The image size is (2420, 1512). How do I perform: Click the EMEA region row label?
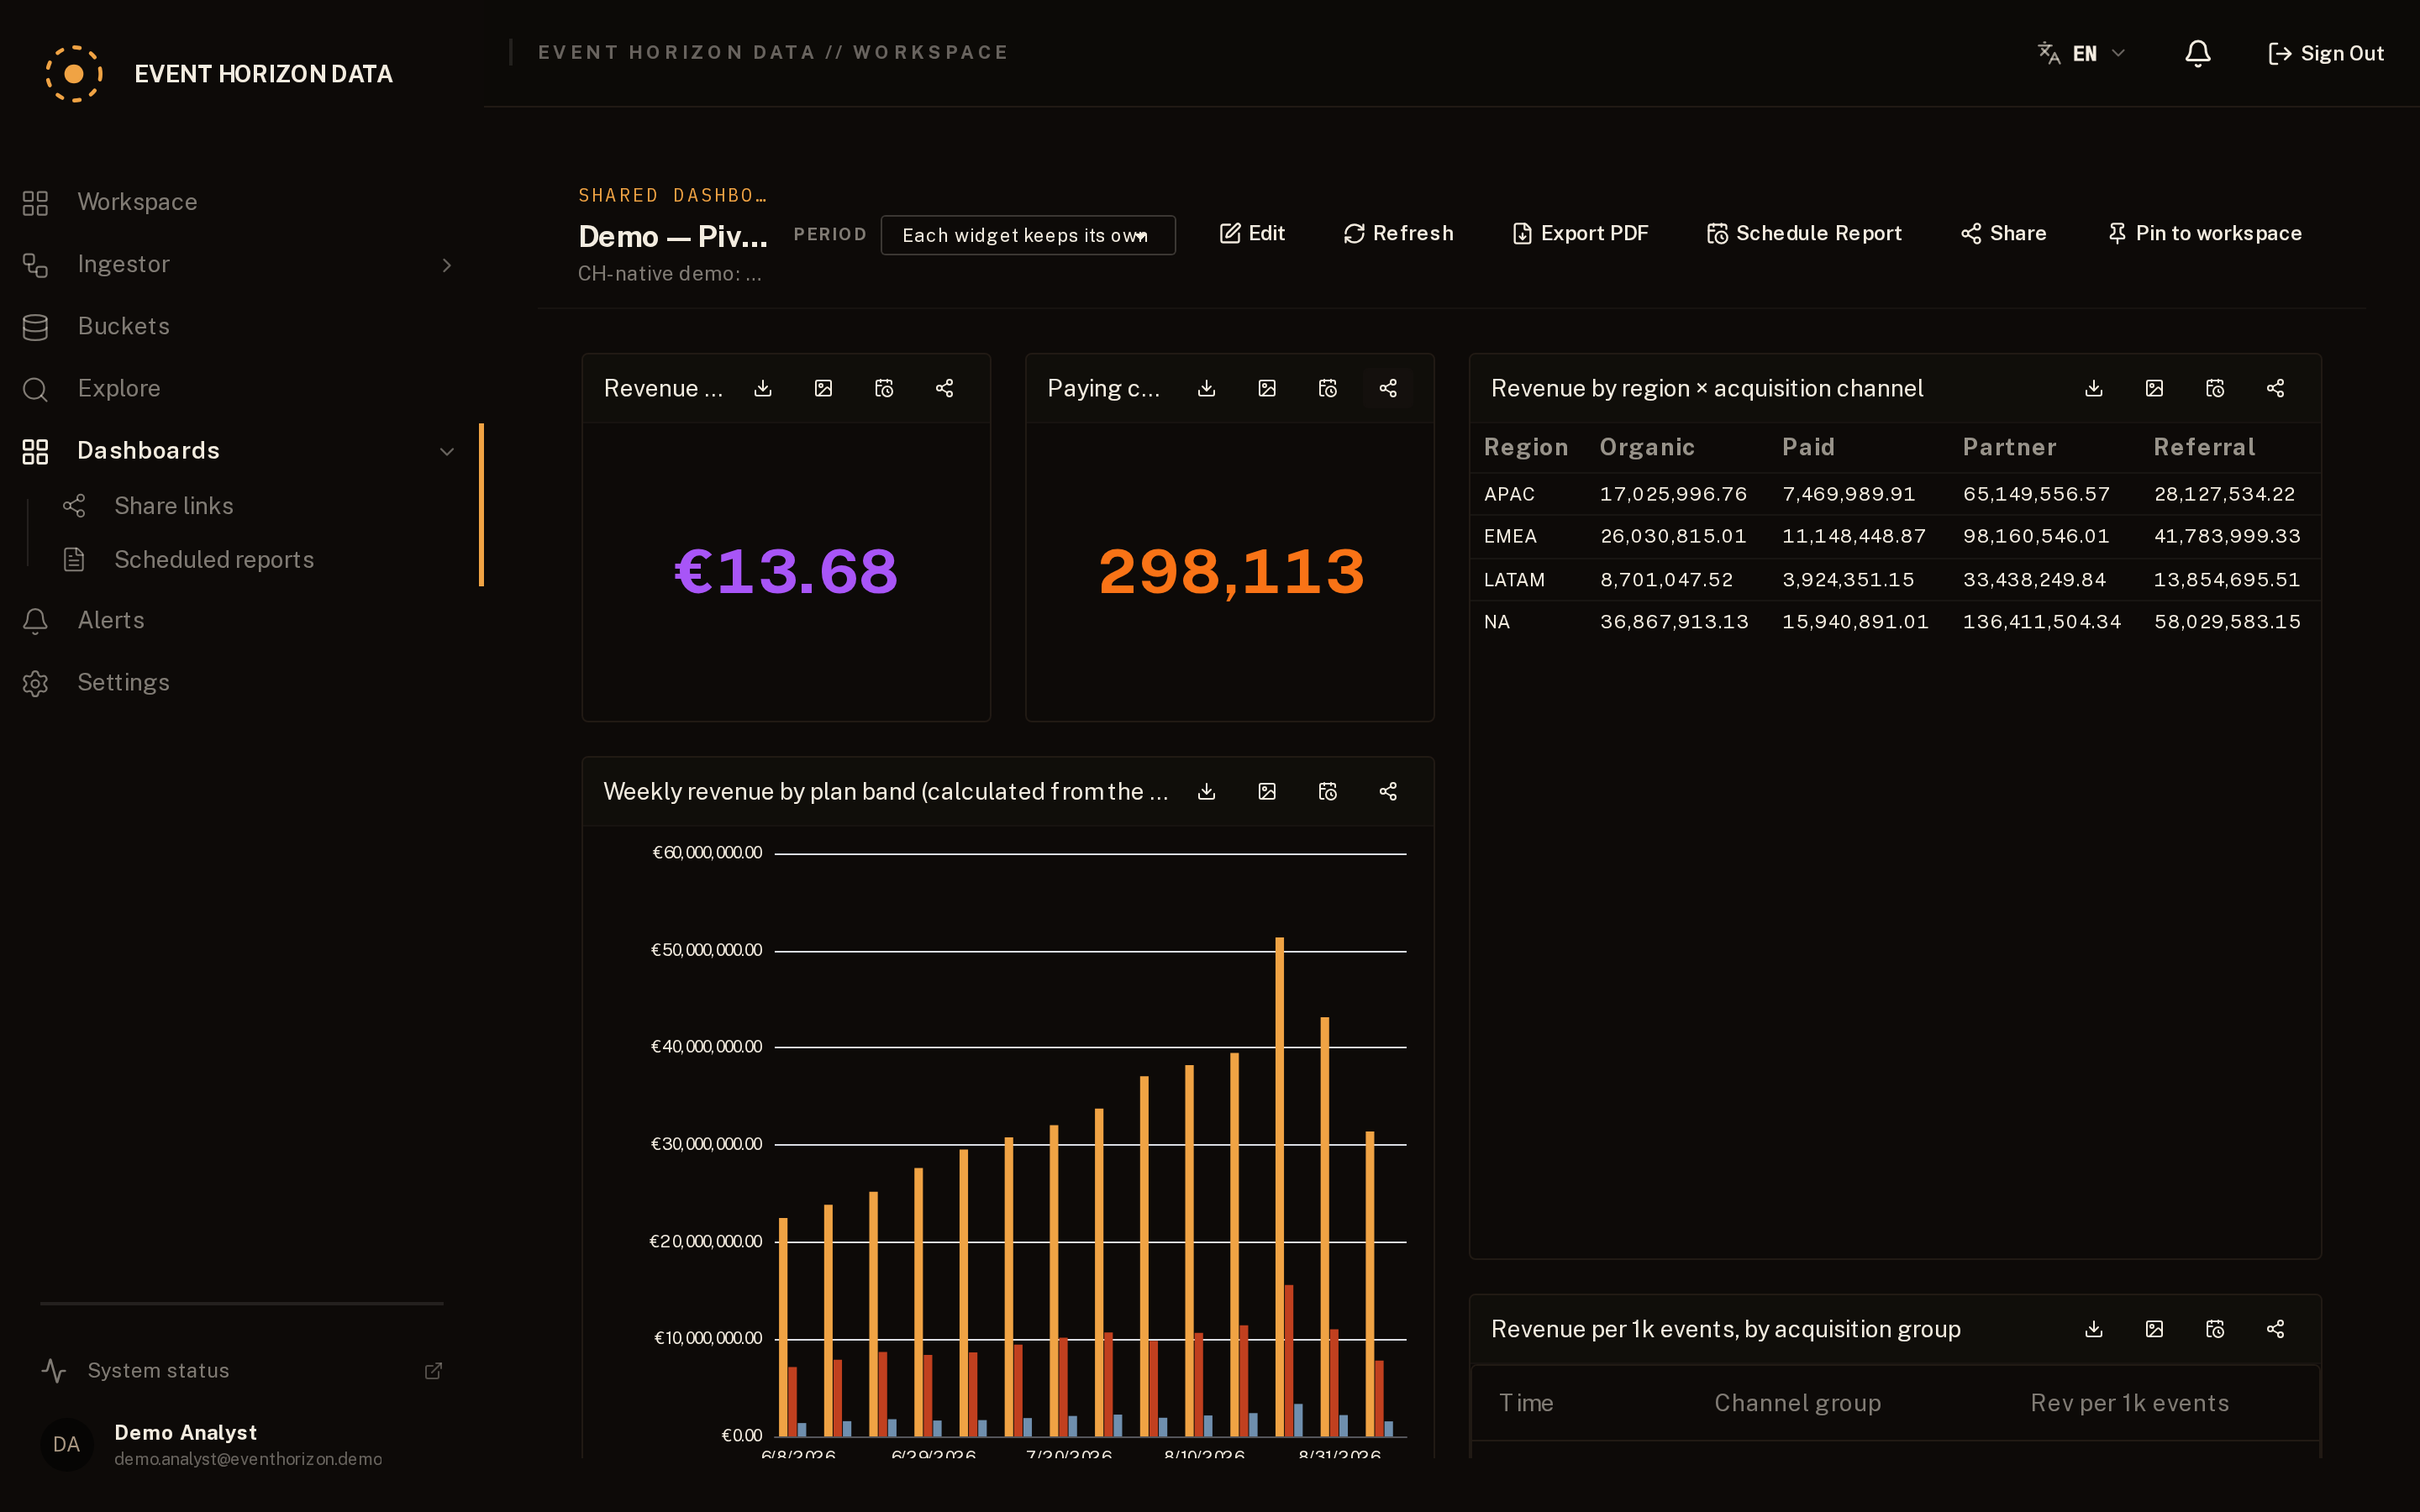click(x=1510, y=536)
